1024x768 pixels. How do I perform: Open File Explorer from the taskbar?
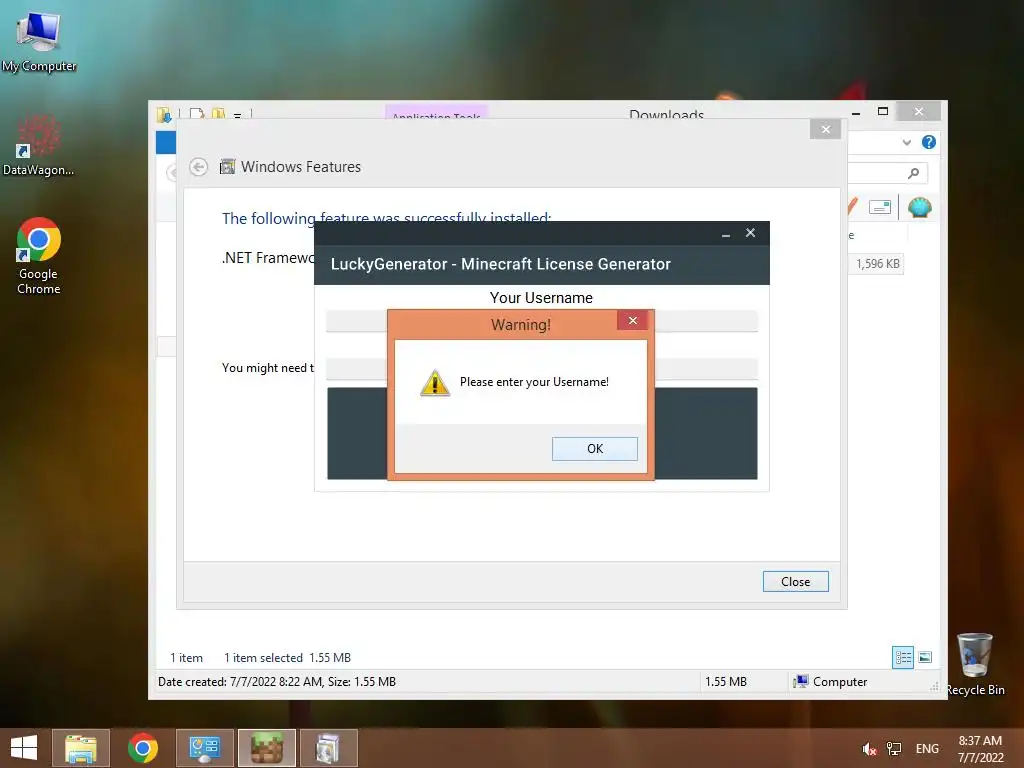coord(81,748)
